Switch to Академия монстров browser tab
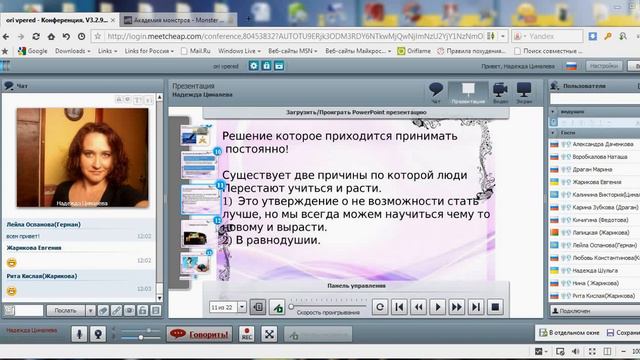The image size is (640, 360). [179, 20]
